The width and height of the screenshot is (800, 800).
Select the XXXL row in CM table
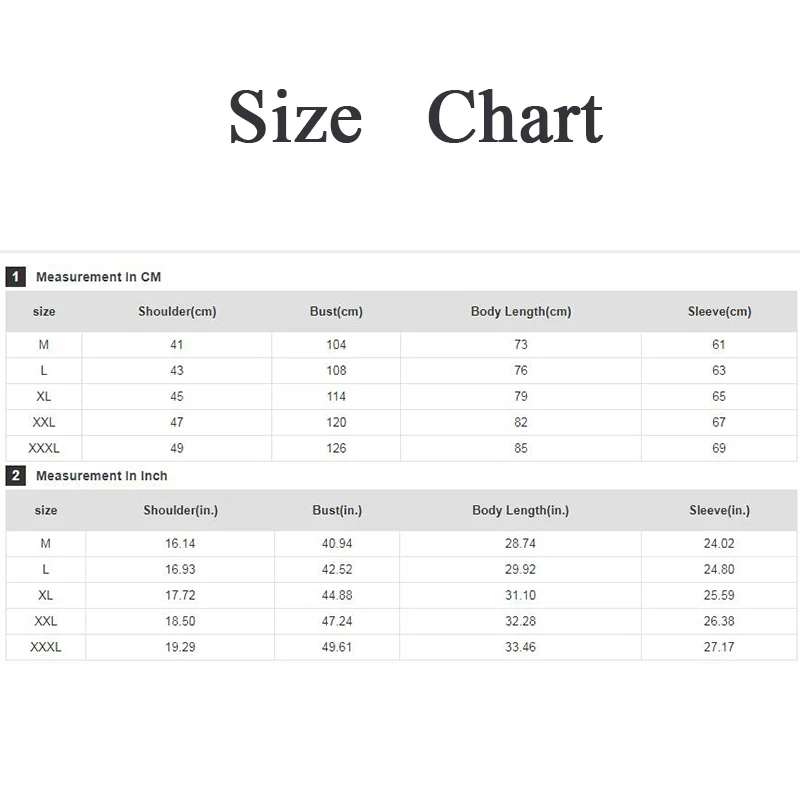pyautogui.click(x=401, y=448)
